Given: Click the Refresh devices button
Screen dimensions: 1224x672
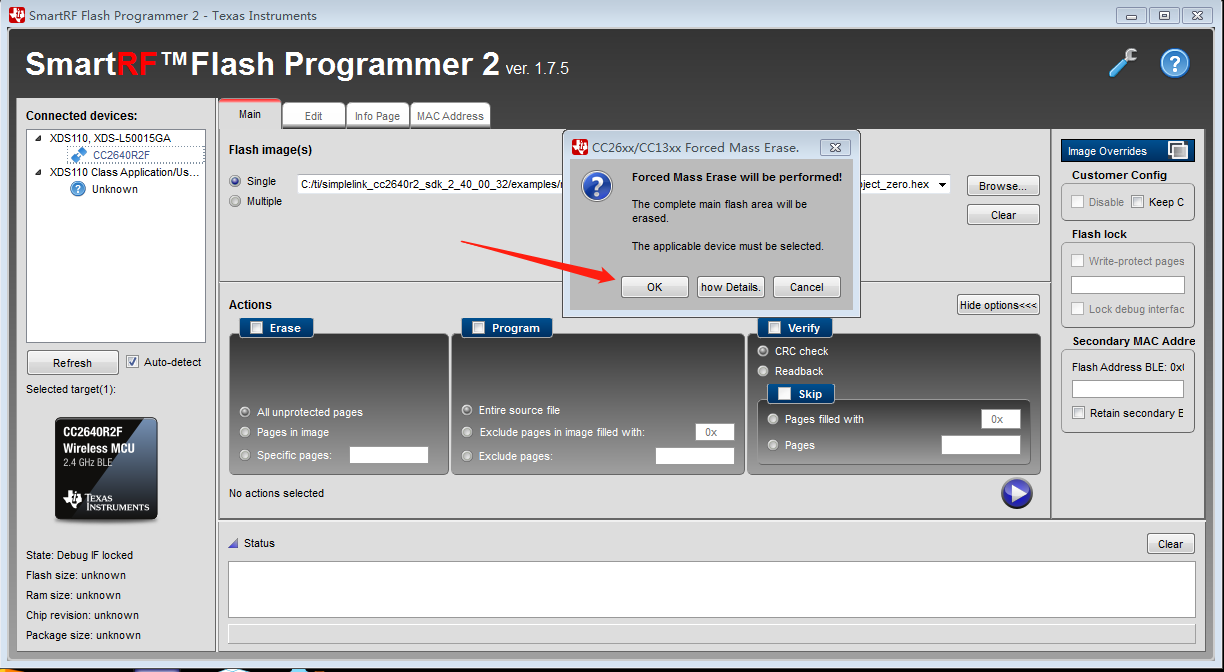Looking at the screenshot, I should [72, 363].
